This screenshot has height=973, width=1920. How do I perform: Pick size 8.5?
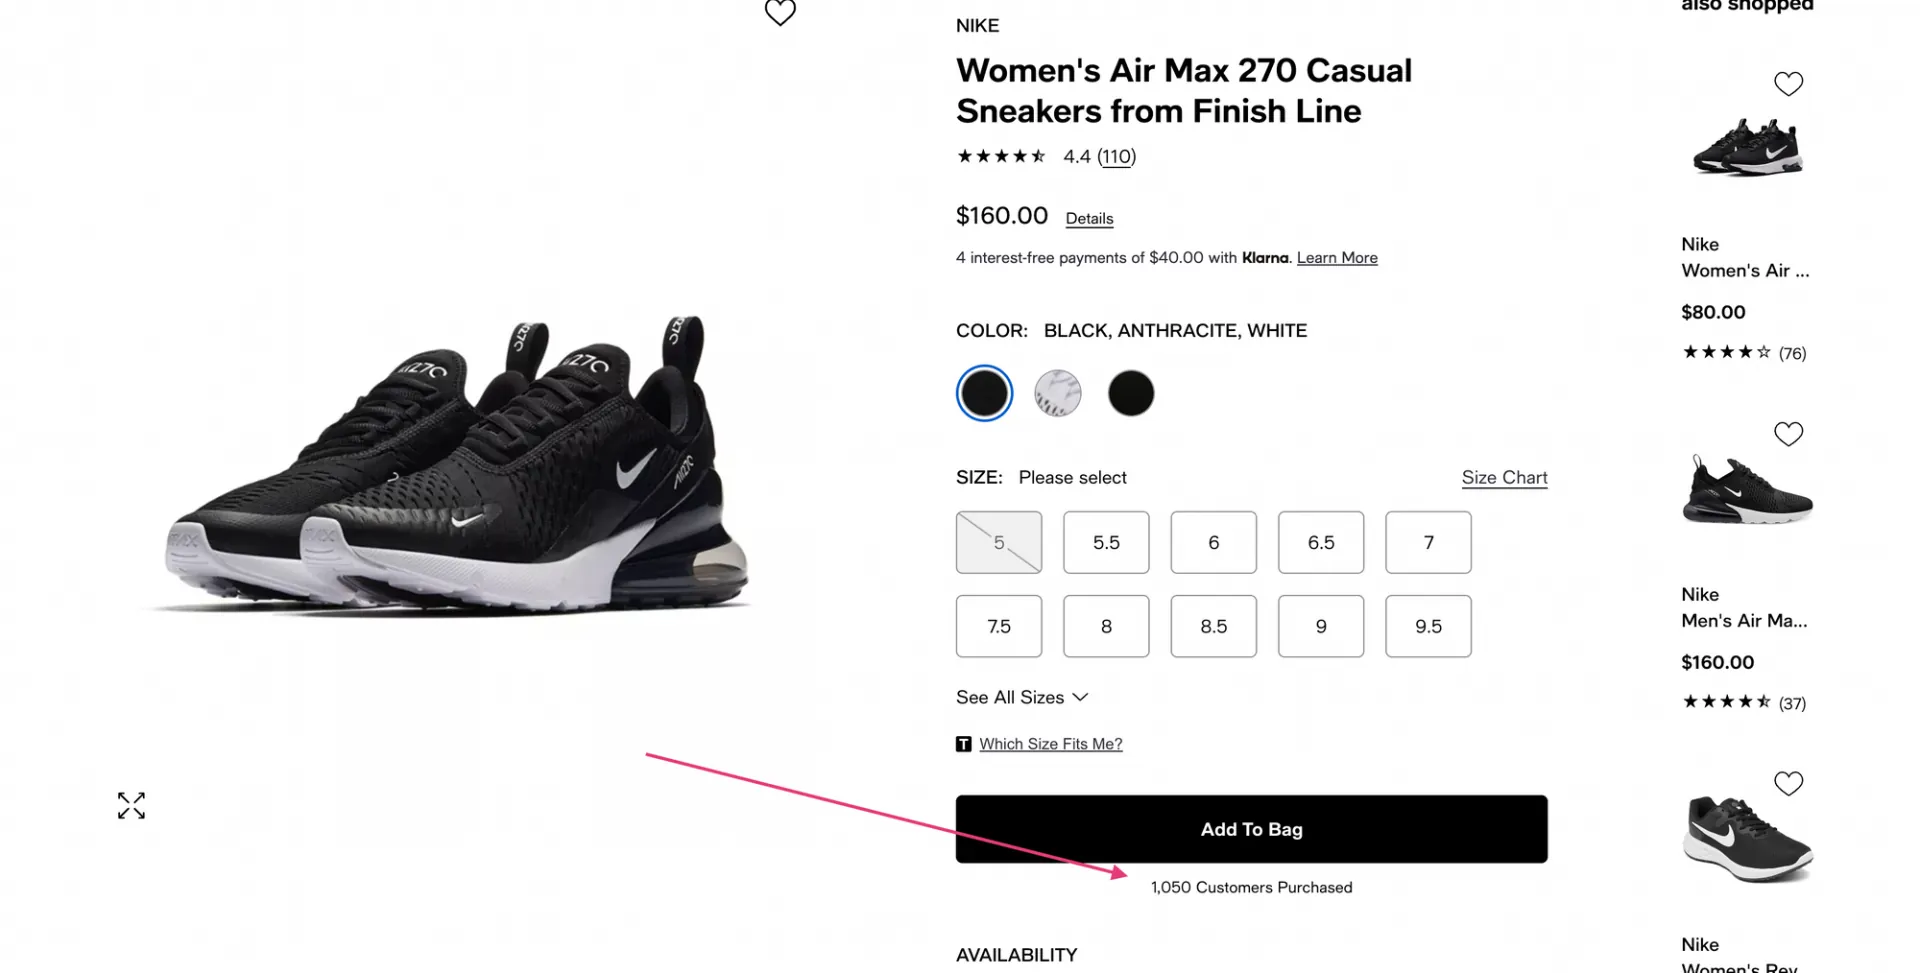[x=1213, y=626]
